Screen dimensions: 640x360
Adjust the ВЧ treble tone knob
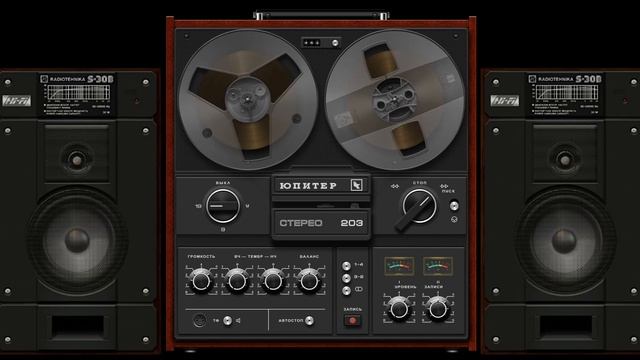(237, 281)
